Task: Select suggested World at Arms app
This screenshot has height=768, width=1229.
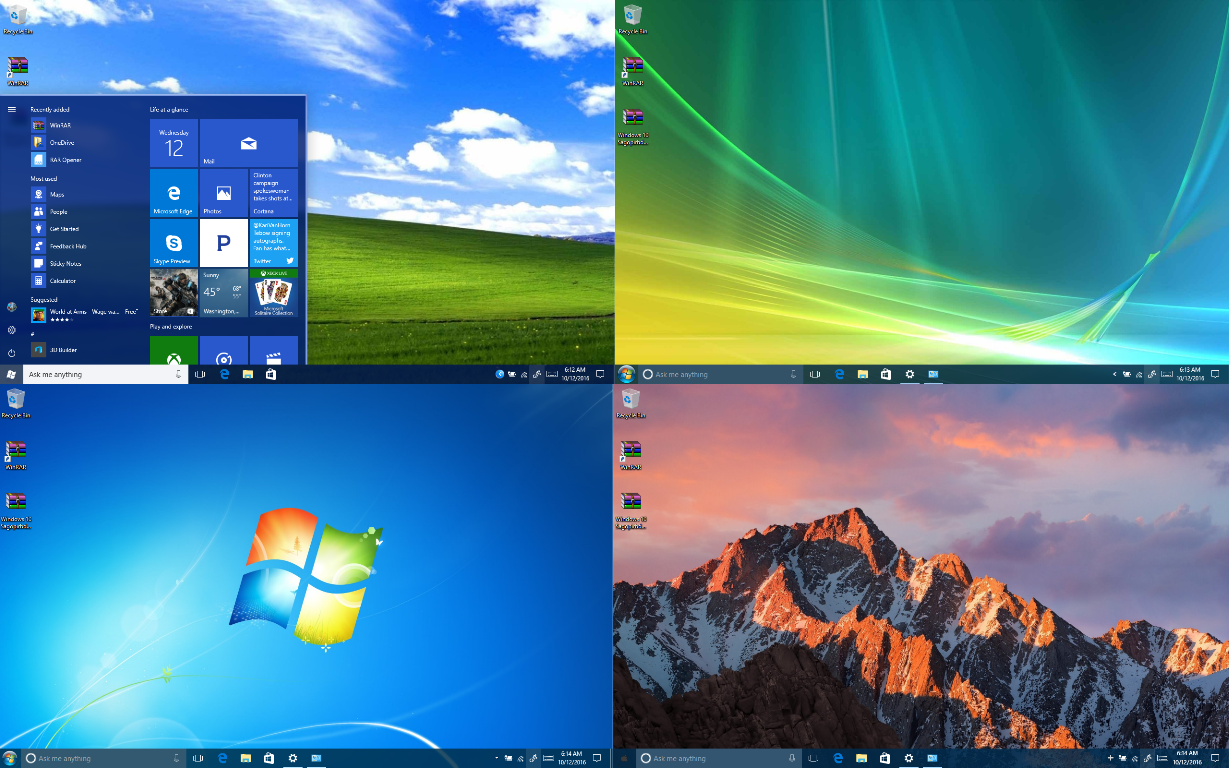Action: tap(85, 315)
